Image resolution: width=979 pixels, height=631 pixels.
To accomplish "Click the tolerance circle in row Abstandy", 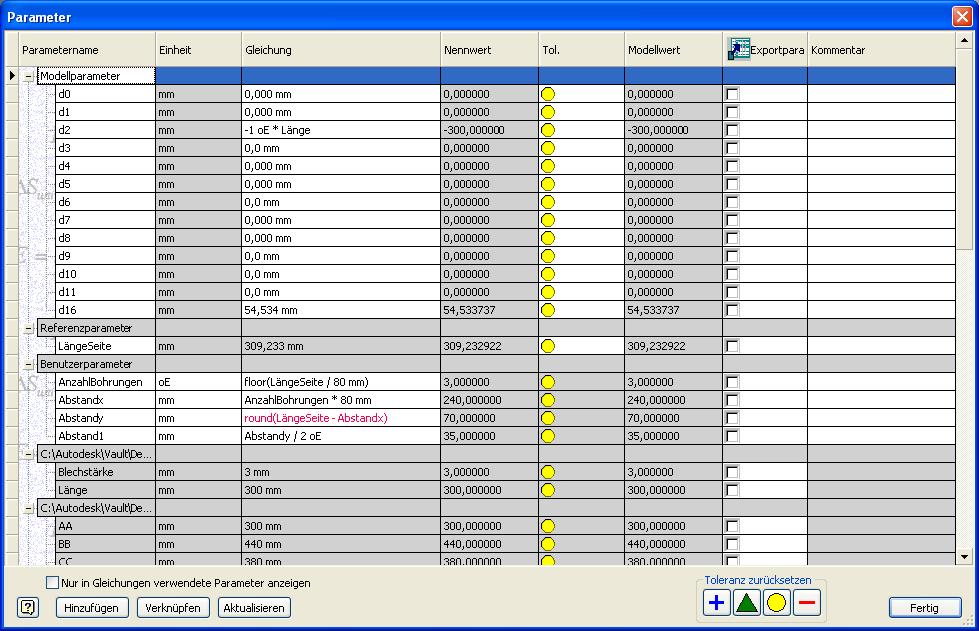I will (x=548, y=418).
